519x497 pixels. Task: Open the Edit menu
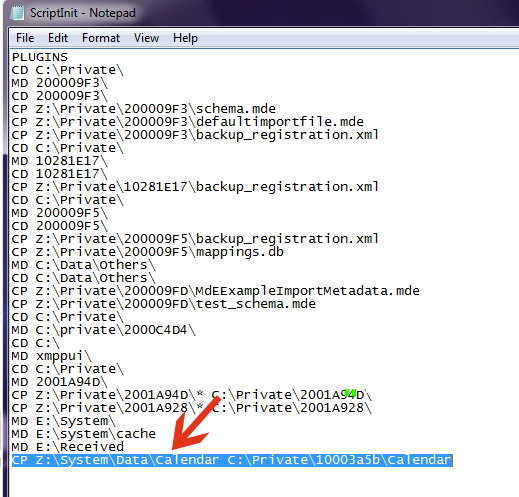click(58, 38)
